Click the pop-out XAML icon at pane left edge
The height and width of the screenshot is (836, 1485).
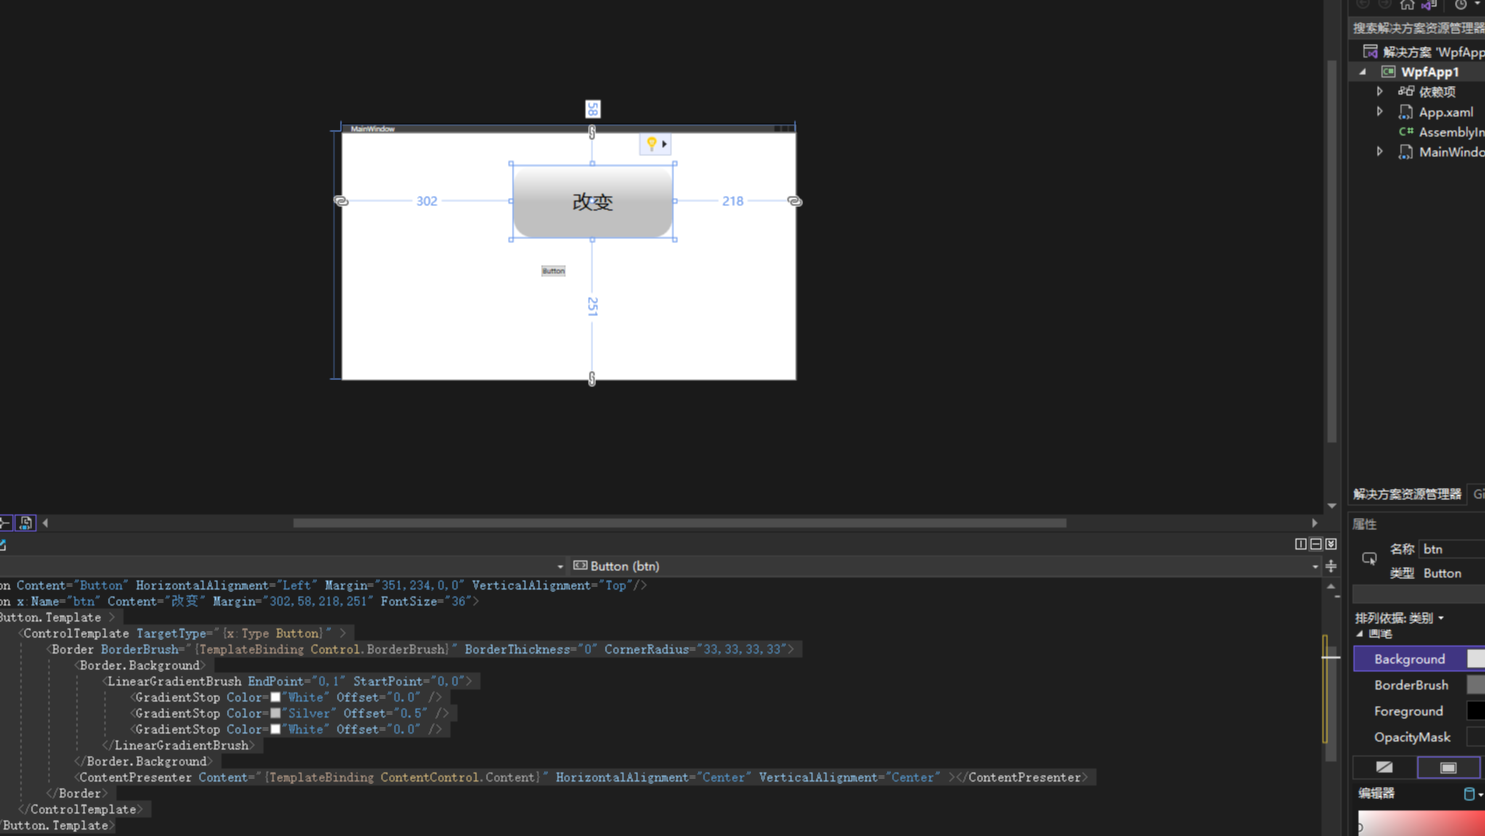pos(3,545)
